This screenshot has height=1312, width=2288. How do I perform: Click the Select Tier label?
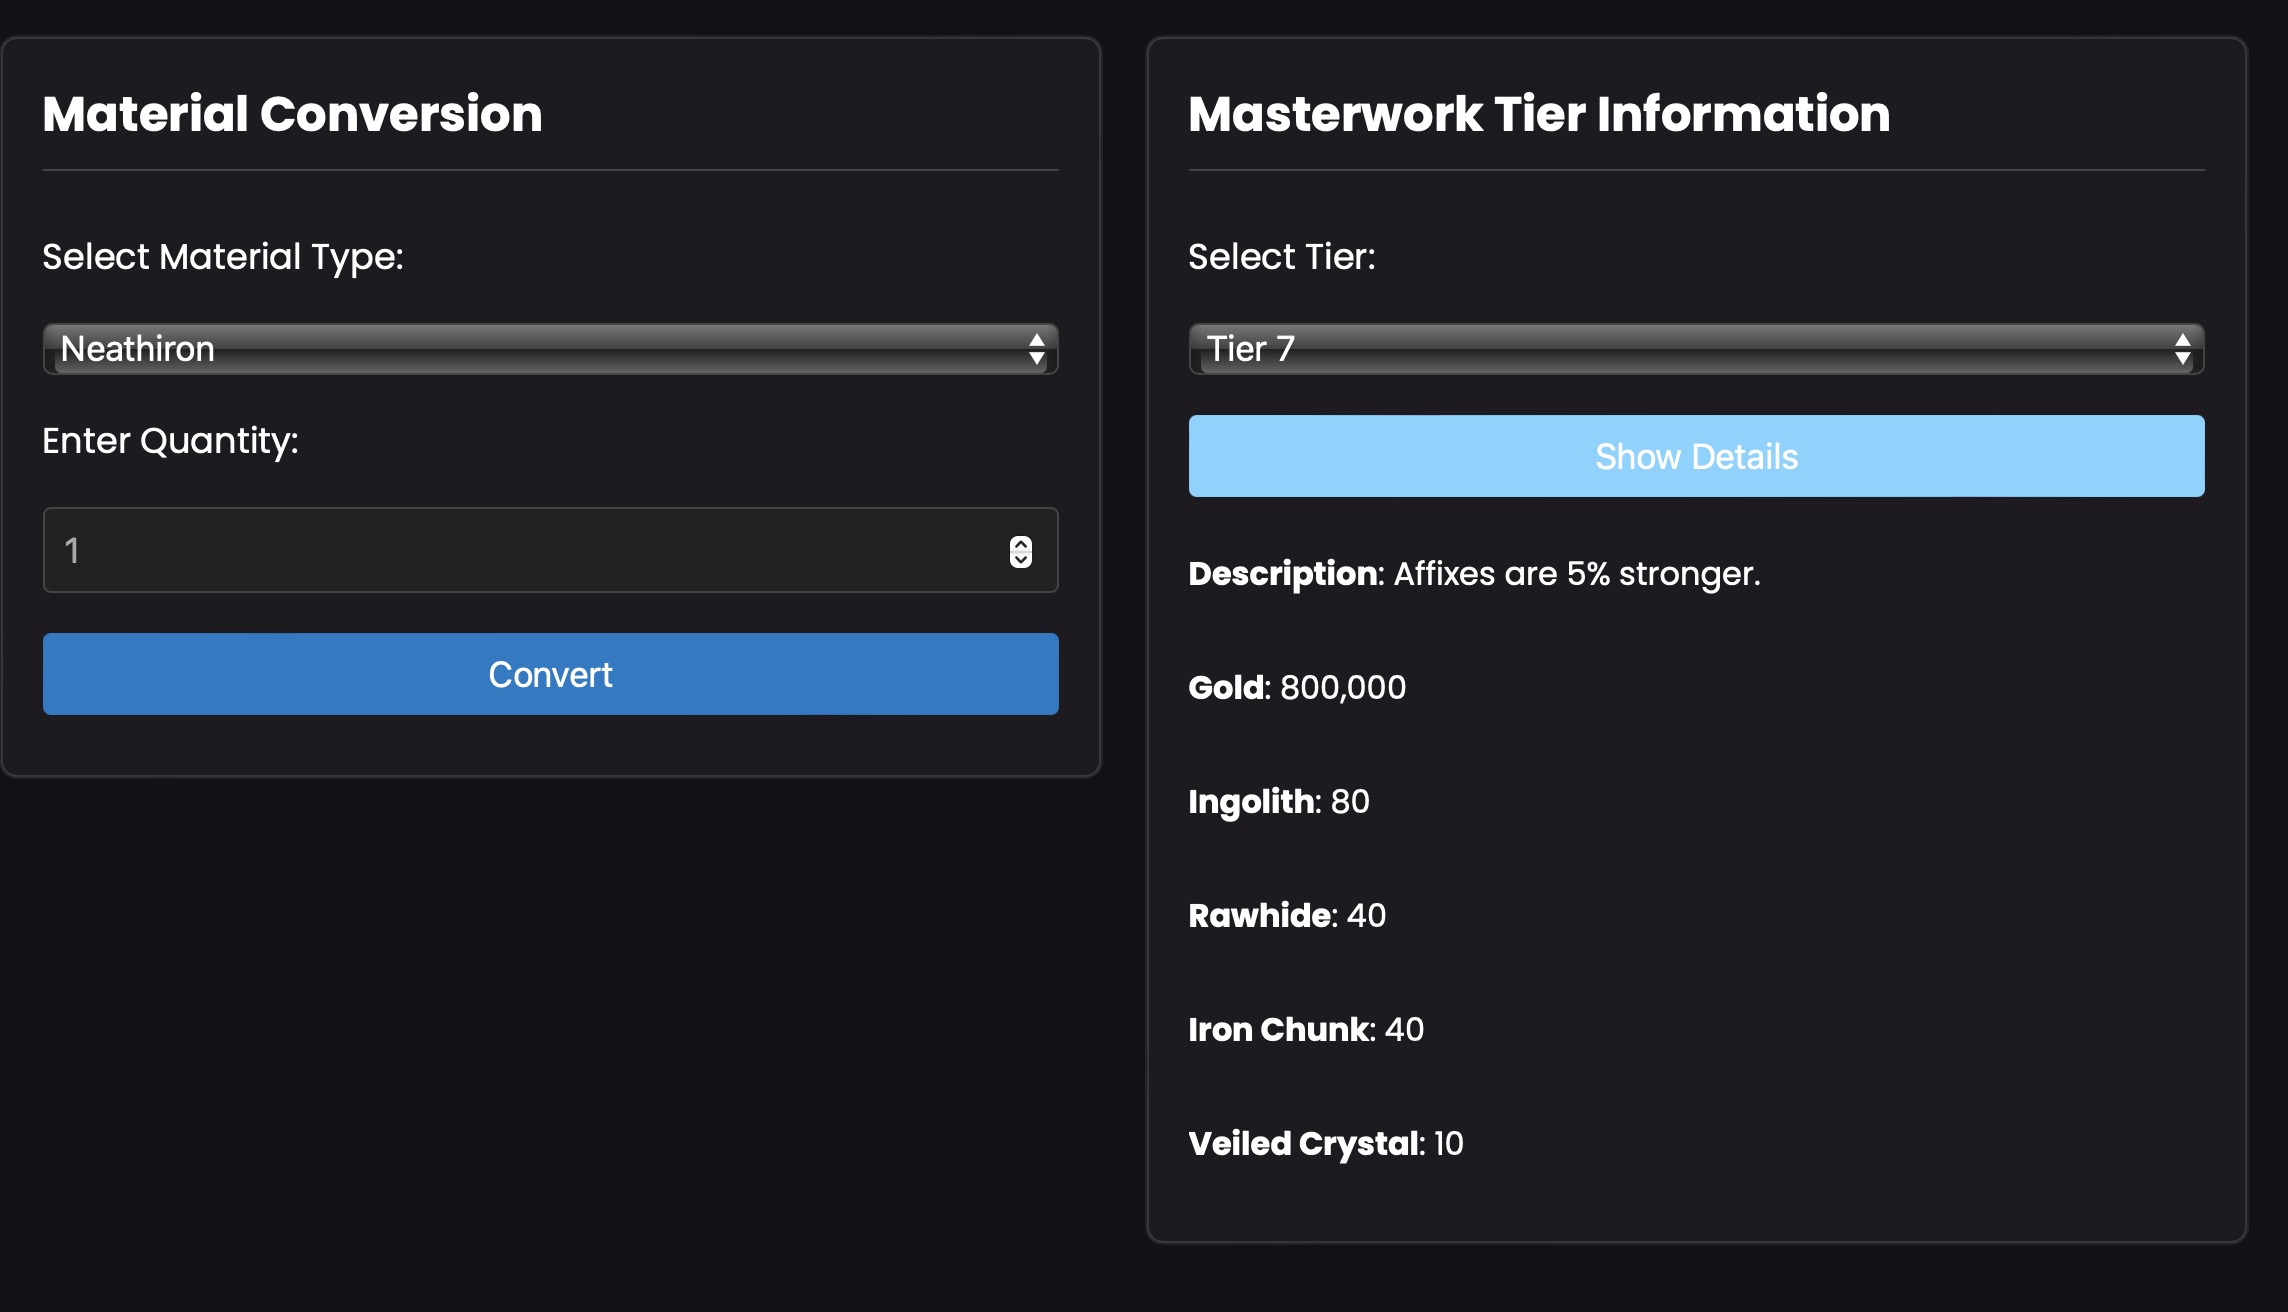[1282, 257]
